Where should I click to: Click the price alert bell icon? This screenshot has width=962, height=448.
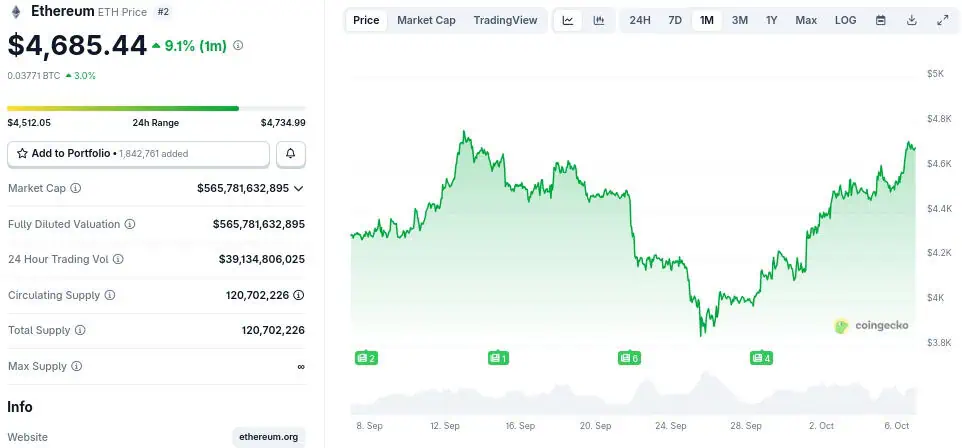pyautogui.click(x=291, y=154)
